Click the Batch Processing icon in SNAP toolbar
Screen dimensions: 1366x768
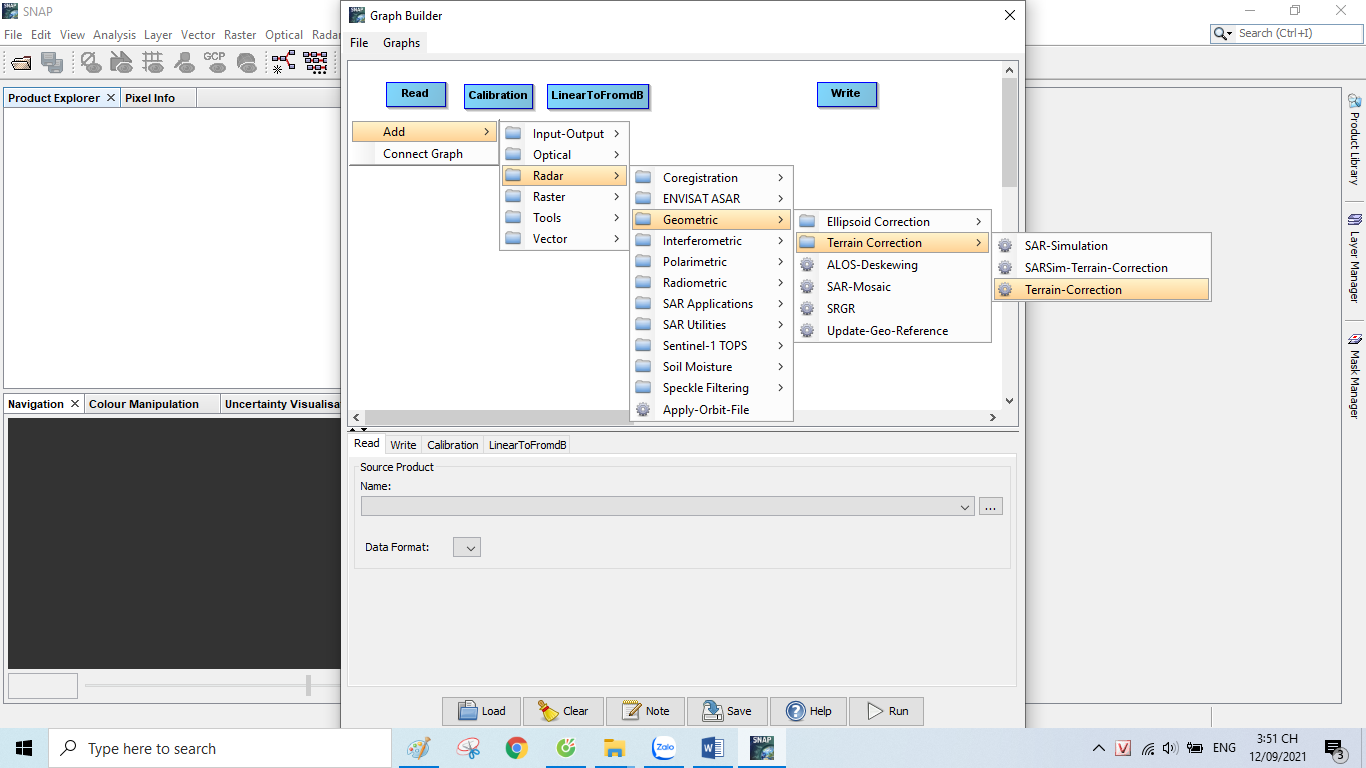point(315,62)
